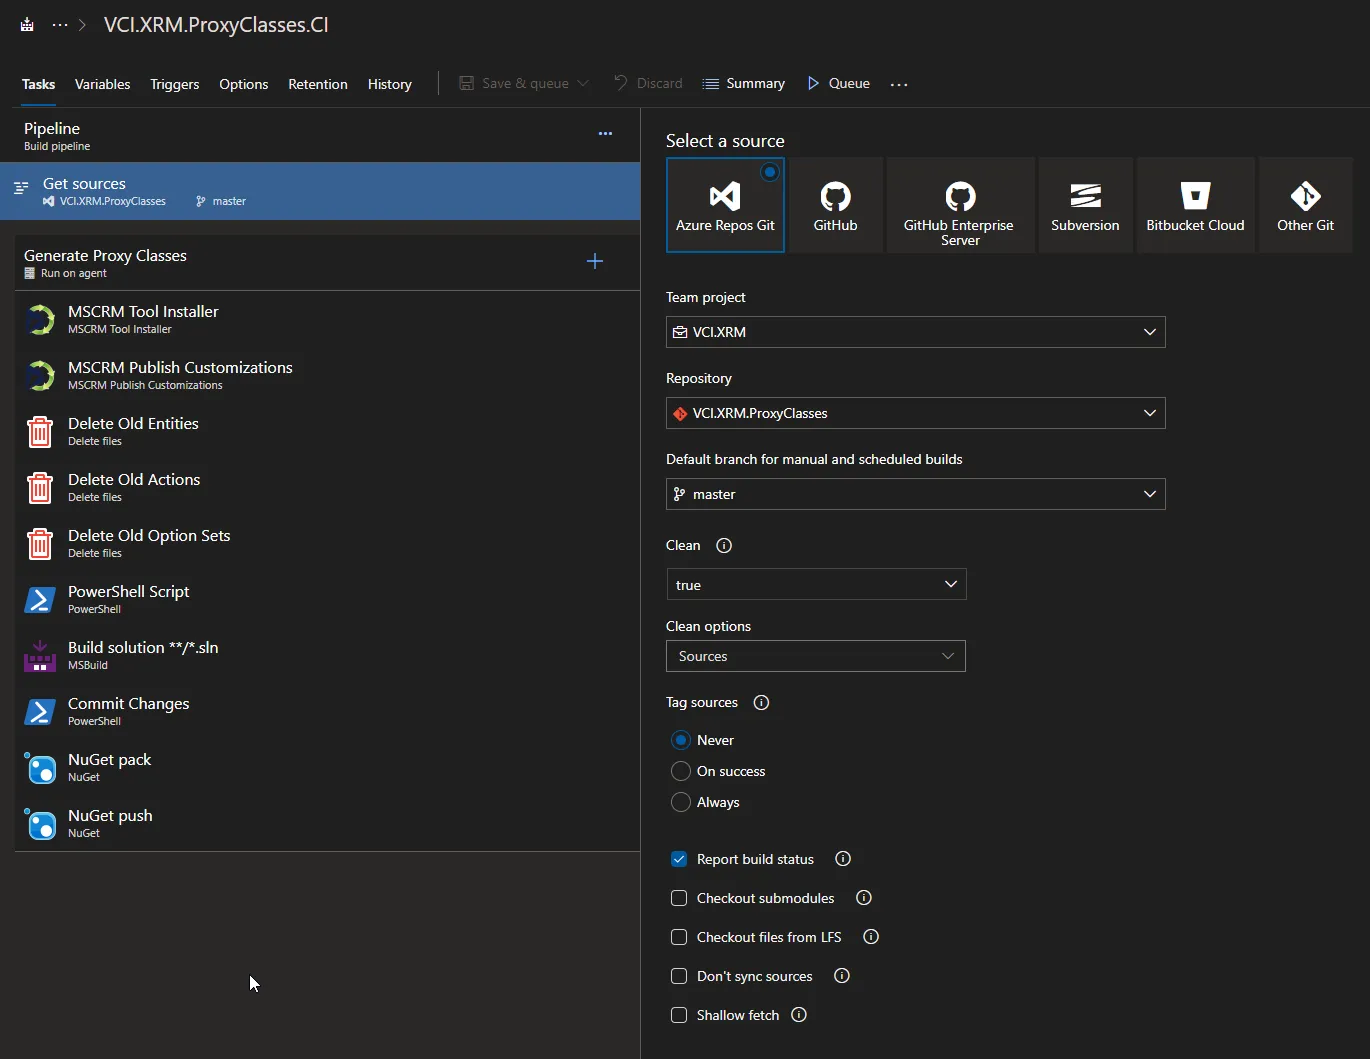
Task: Switch to the Variables tab
Action: point(102,84)
